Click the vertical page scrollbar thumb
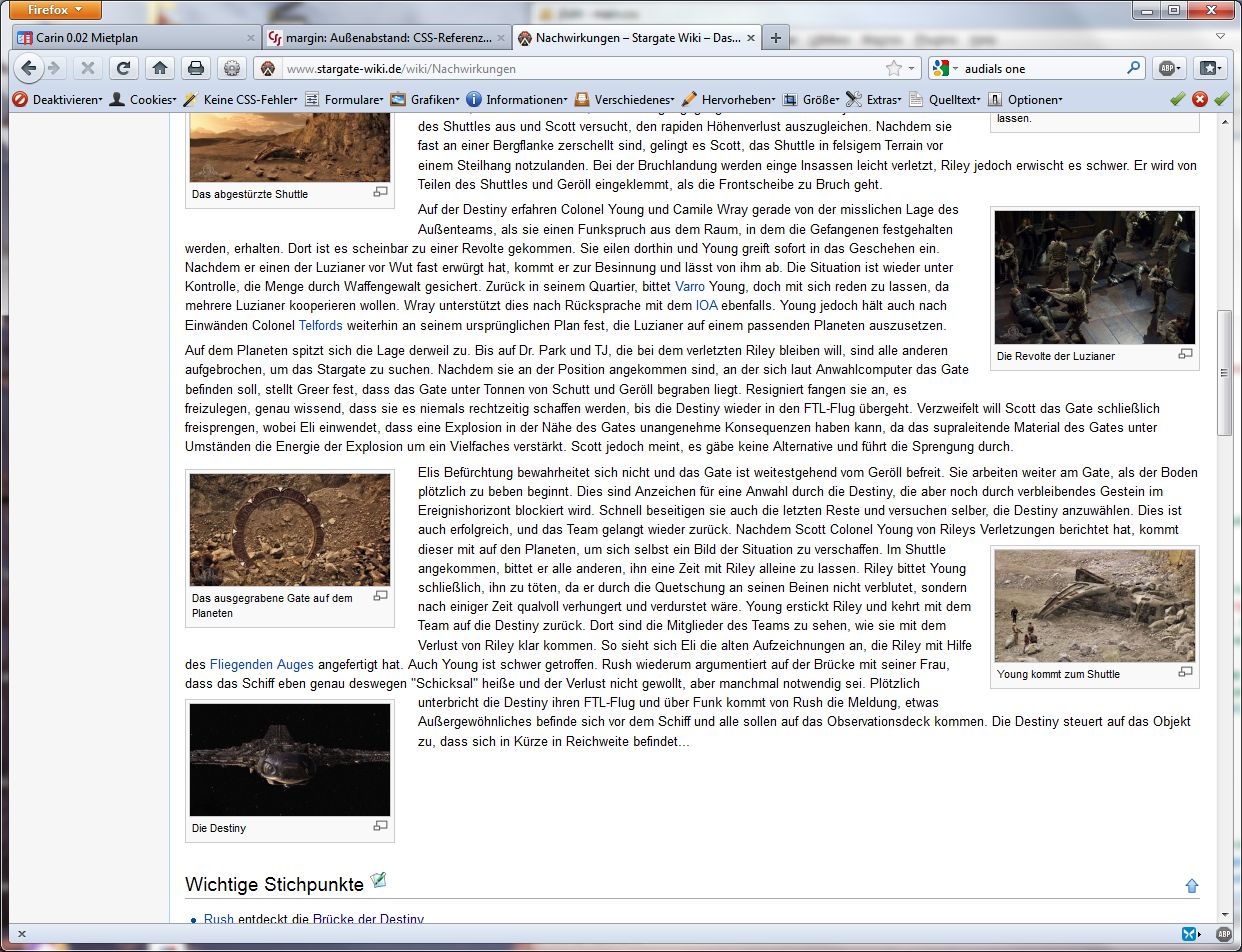1242x952 pixels. [1224, 372]
